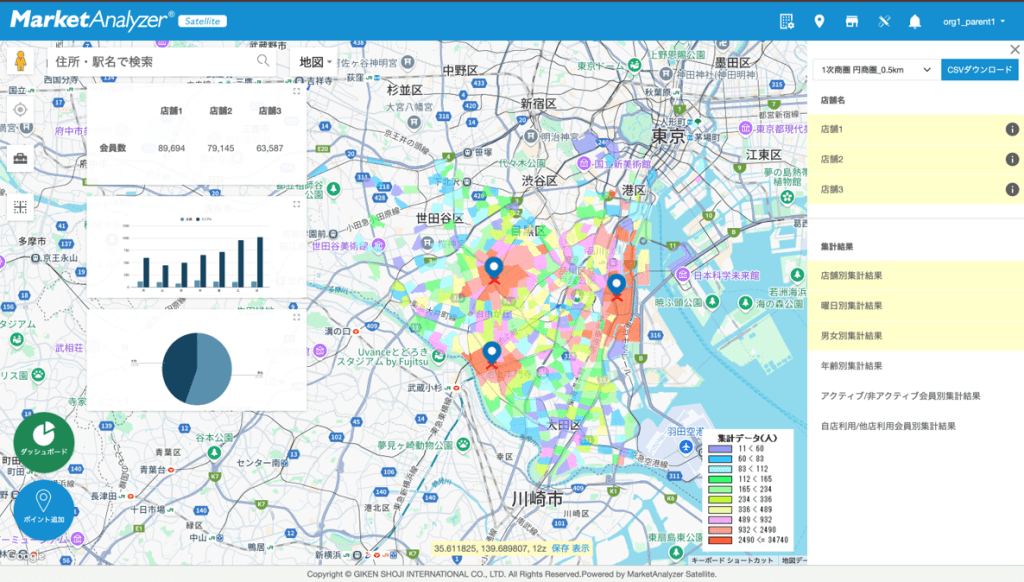Image resolution: width=1024 pixels, height=582 pixels.
Task: Click the 112 < 165 legend swatch
Action: click(x=720, y=479)
